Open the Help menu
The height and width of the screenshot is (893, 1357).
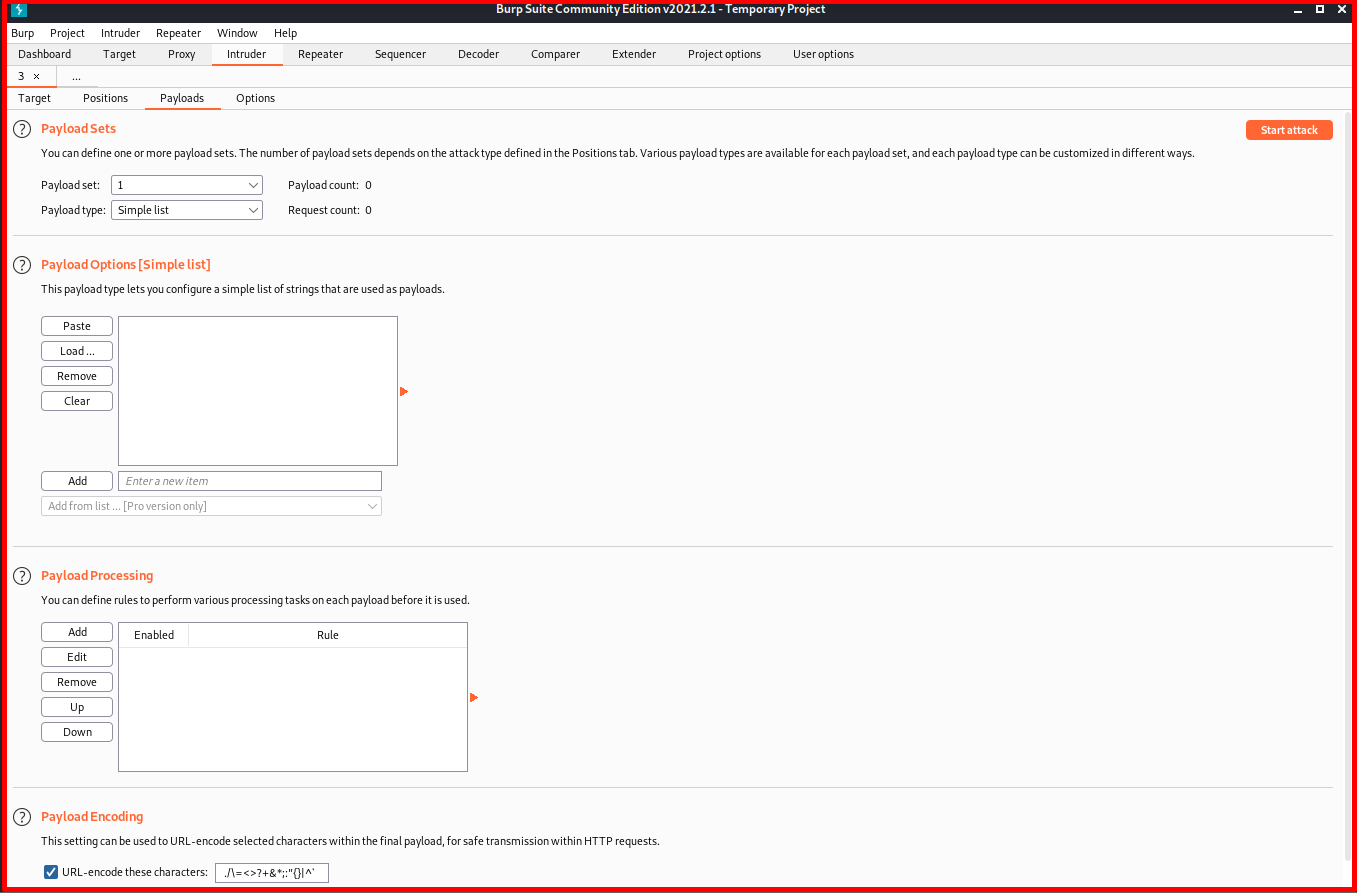(x=285, y=33)
